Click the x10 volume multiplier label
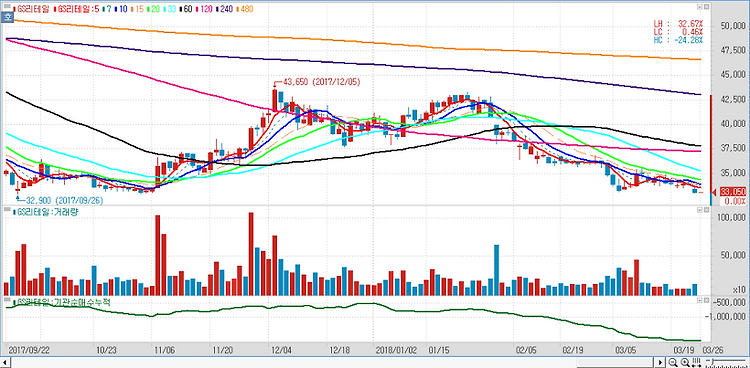Image resolution: width=750 pixels, height=368 pixels. 740,290
